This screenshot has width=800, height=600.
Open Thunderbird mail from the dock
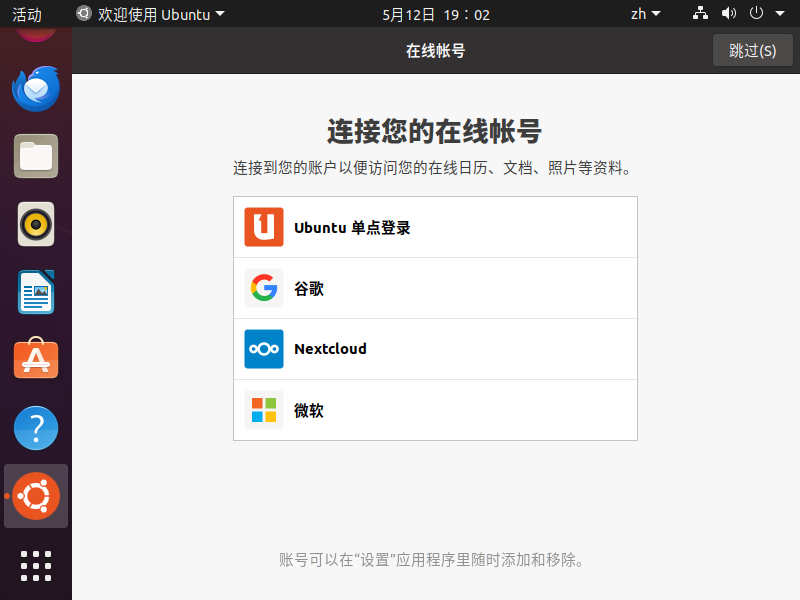pos(36,89)
